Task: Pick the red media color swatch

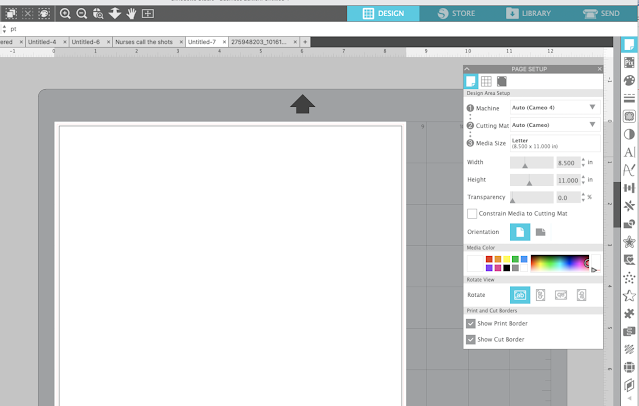Action: pos(489,259)
